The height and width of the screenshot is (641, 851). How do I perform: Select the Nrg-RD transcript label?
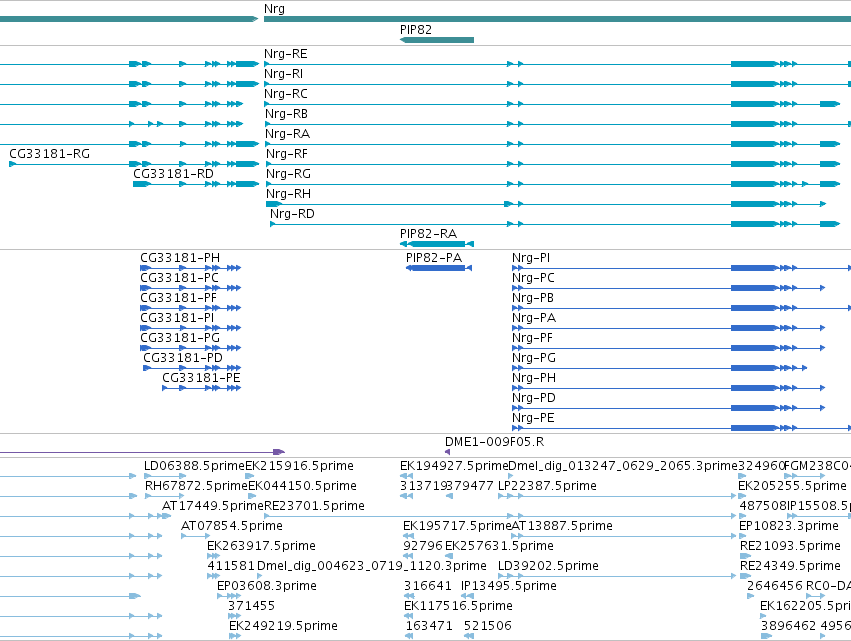point(292,214)
